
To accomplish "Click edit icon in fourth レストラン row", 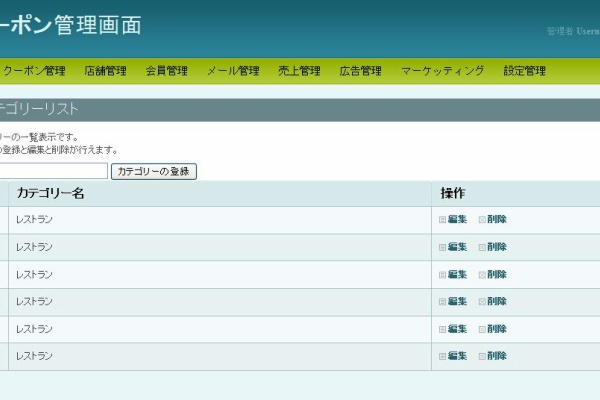I will click(442, 302).
